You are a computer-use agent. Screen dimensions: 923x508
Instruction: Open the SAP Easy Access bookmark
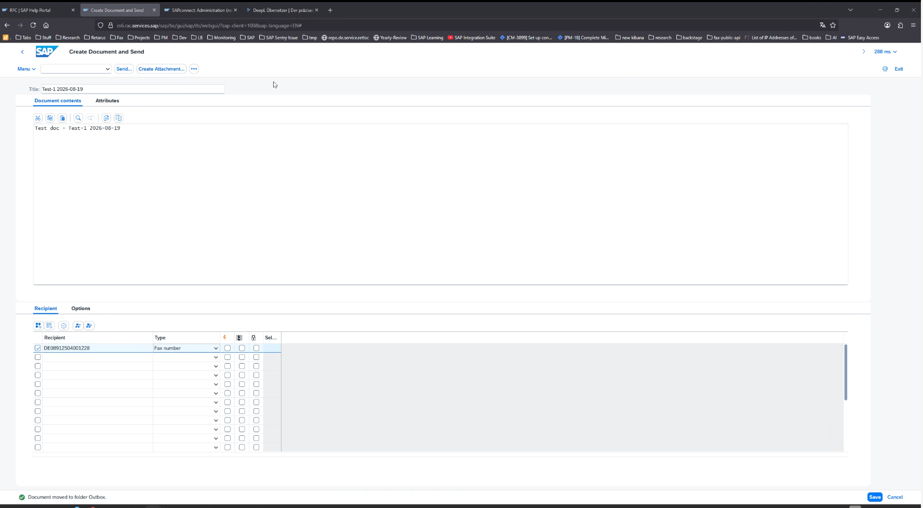860,38
